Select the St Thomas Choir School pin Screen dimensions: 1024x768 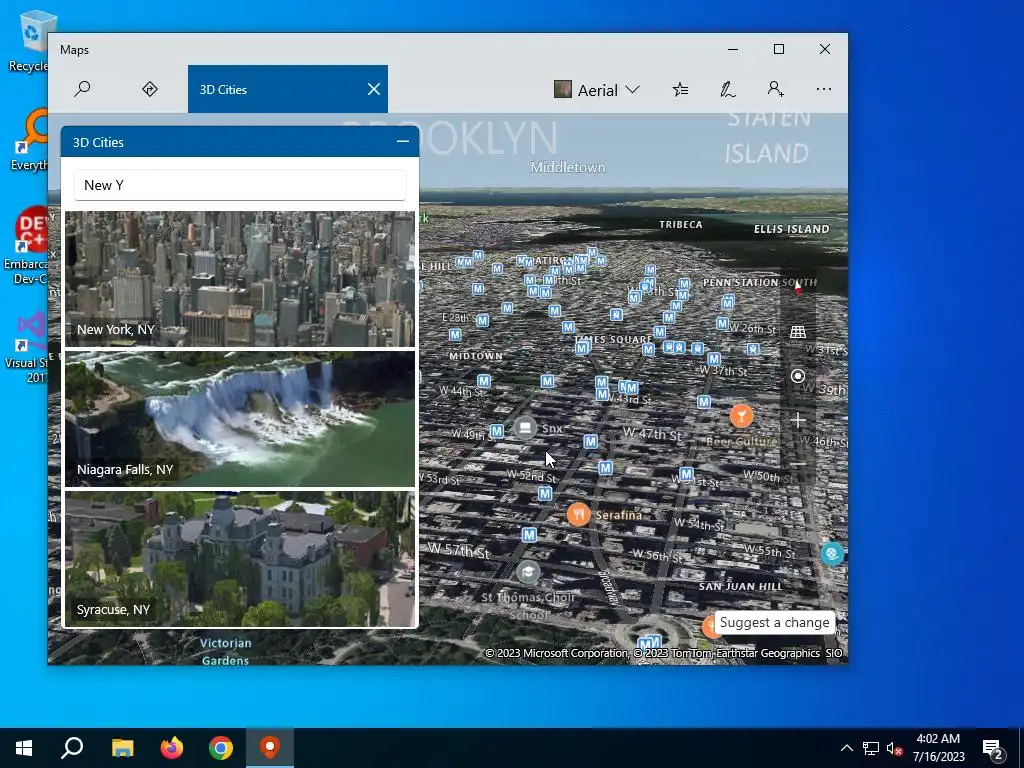pos(528,573)
